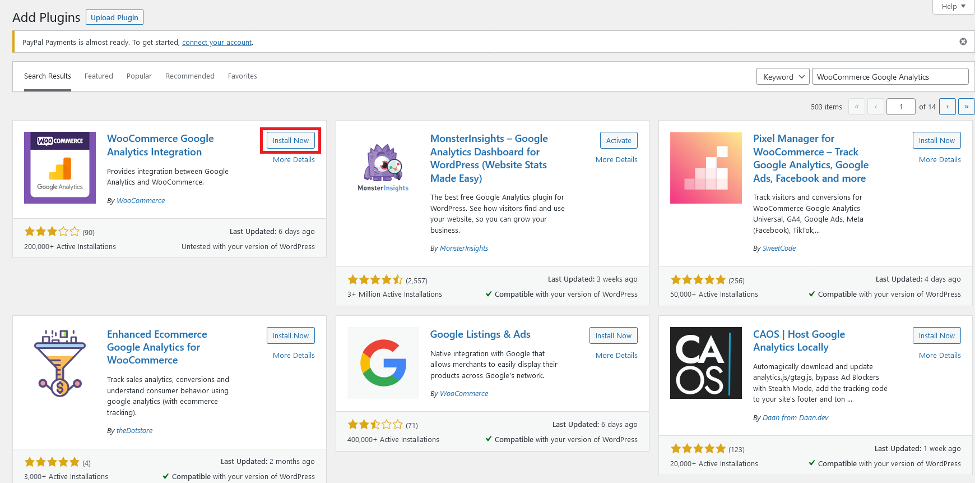Dismiss the PayPal Payments notice
The width and height of the screenshot is (977, 483).
(x=963, y=42)
